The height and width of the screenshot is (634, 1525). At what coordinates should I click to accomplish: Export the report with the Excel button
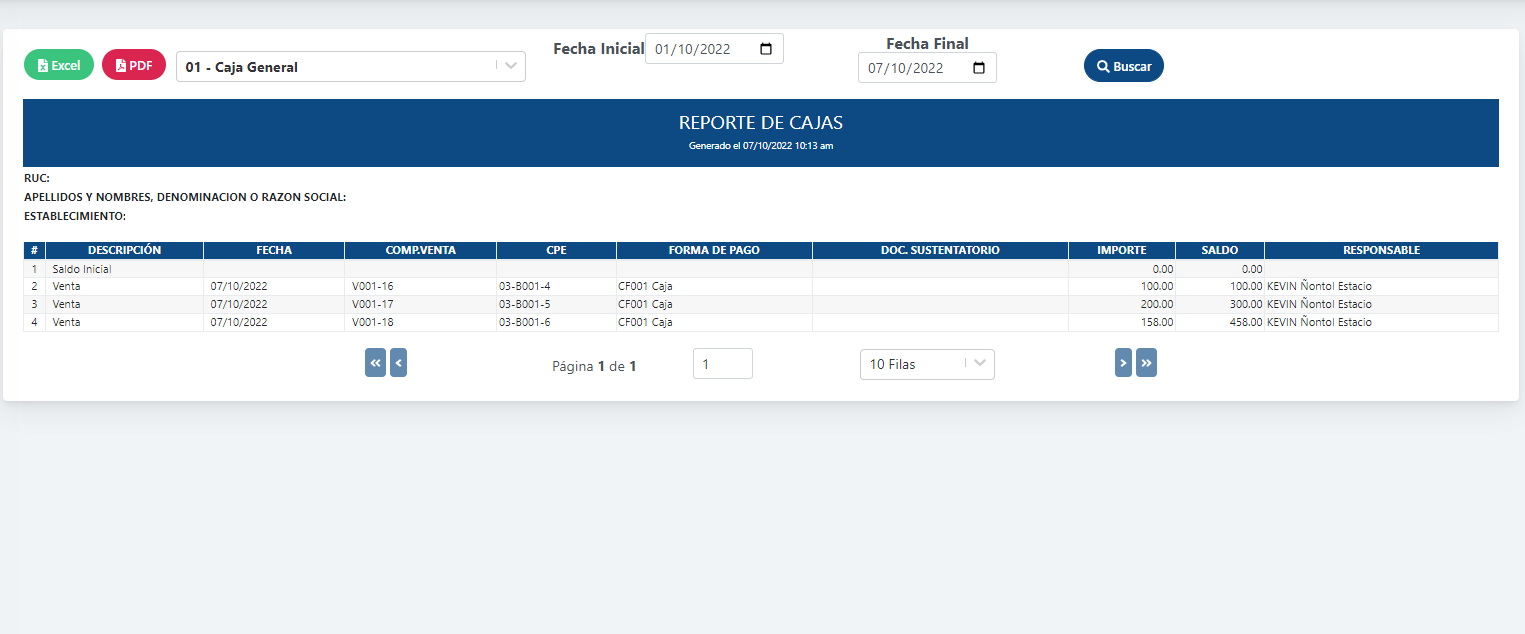click(59, 65)
